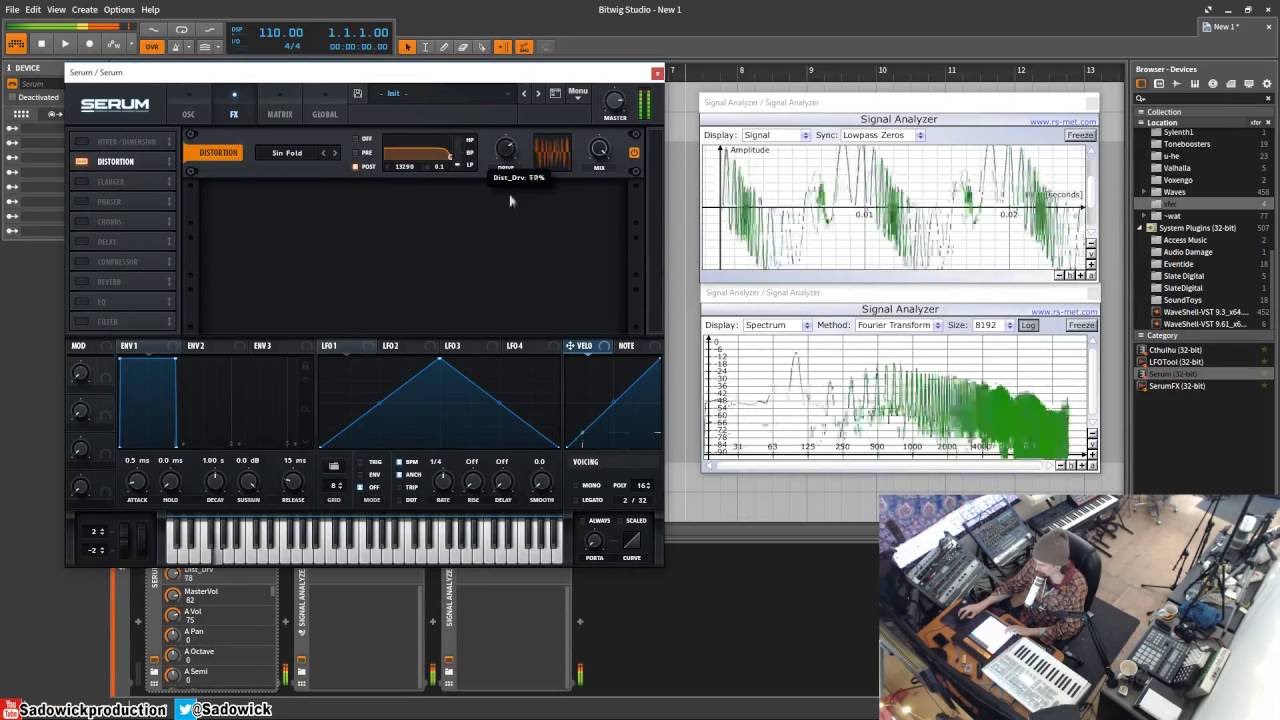Toggle the loop connector icon in transport
The height and width of the screenshot is (720, 1280).
(x=181, y=30)
